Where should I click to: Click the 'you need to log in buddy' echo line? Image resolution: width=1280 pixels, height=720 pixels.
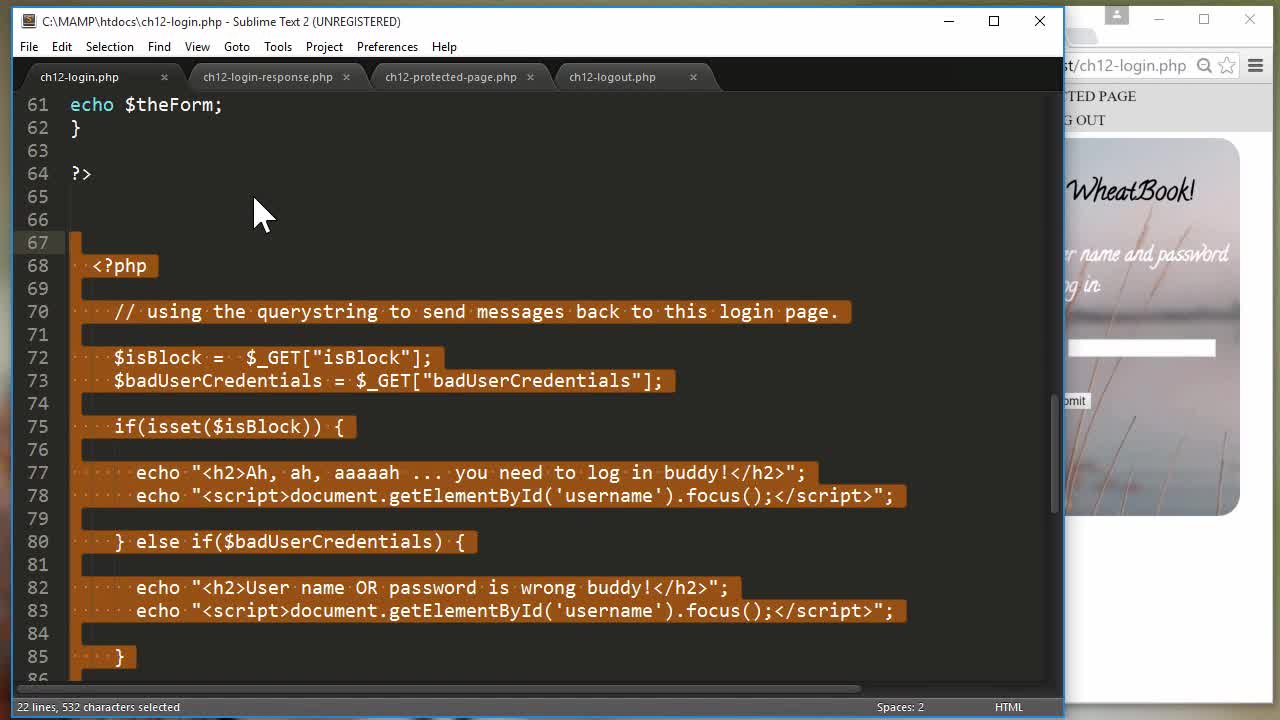tap(470, 472)
